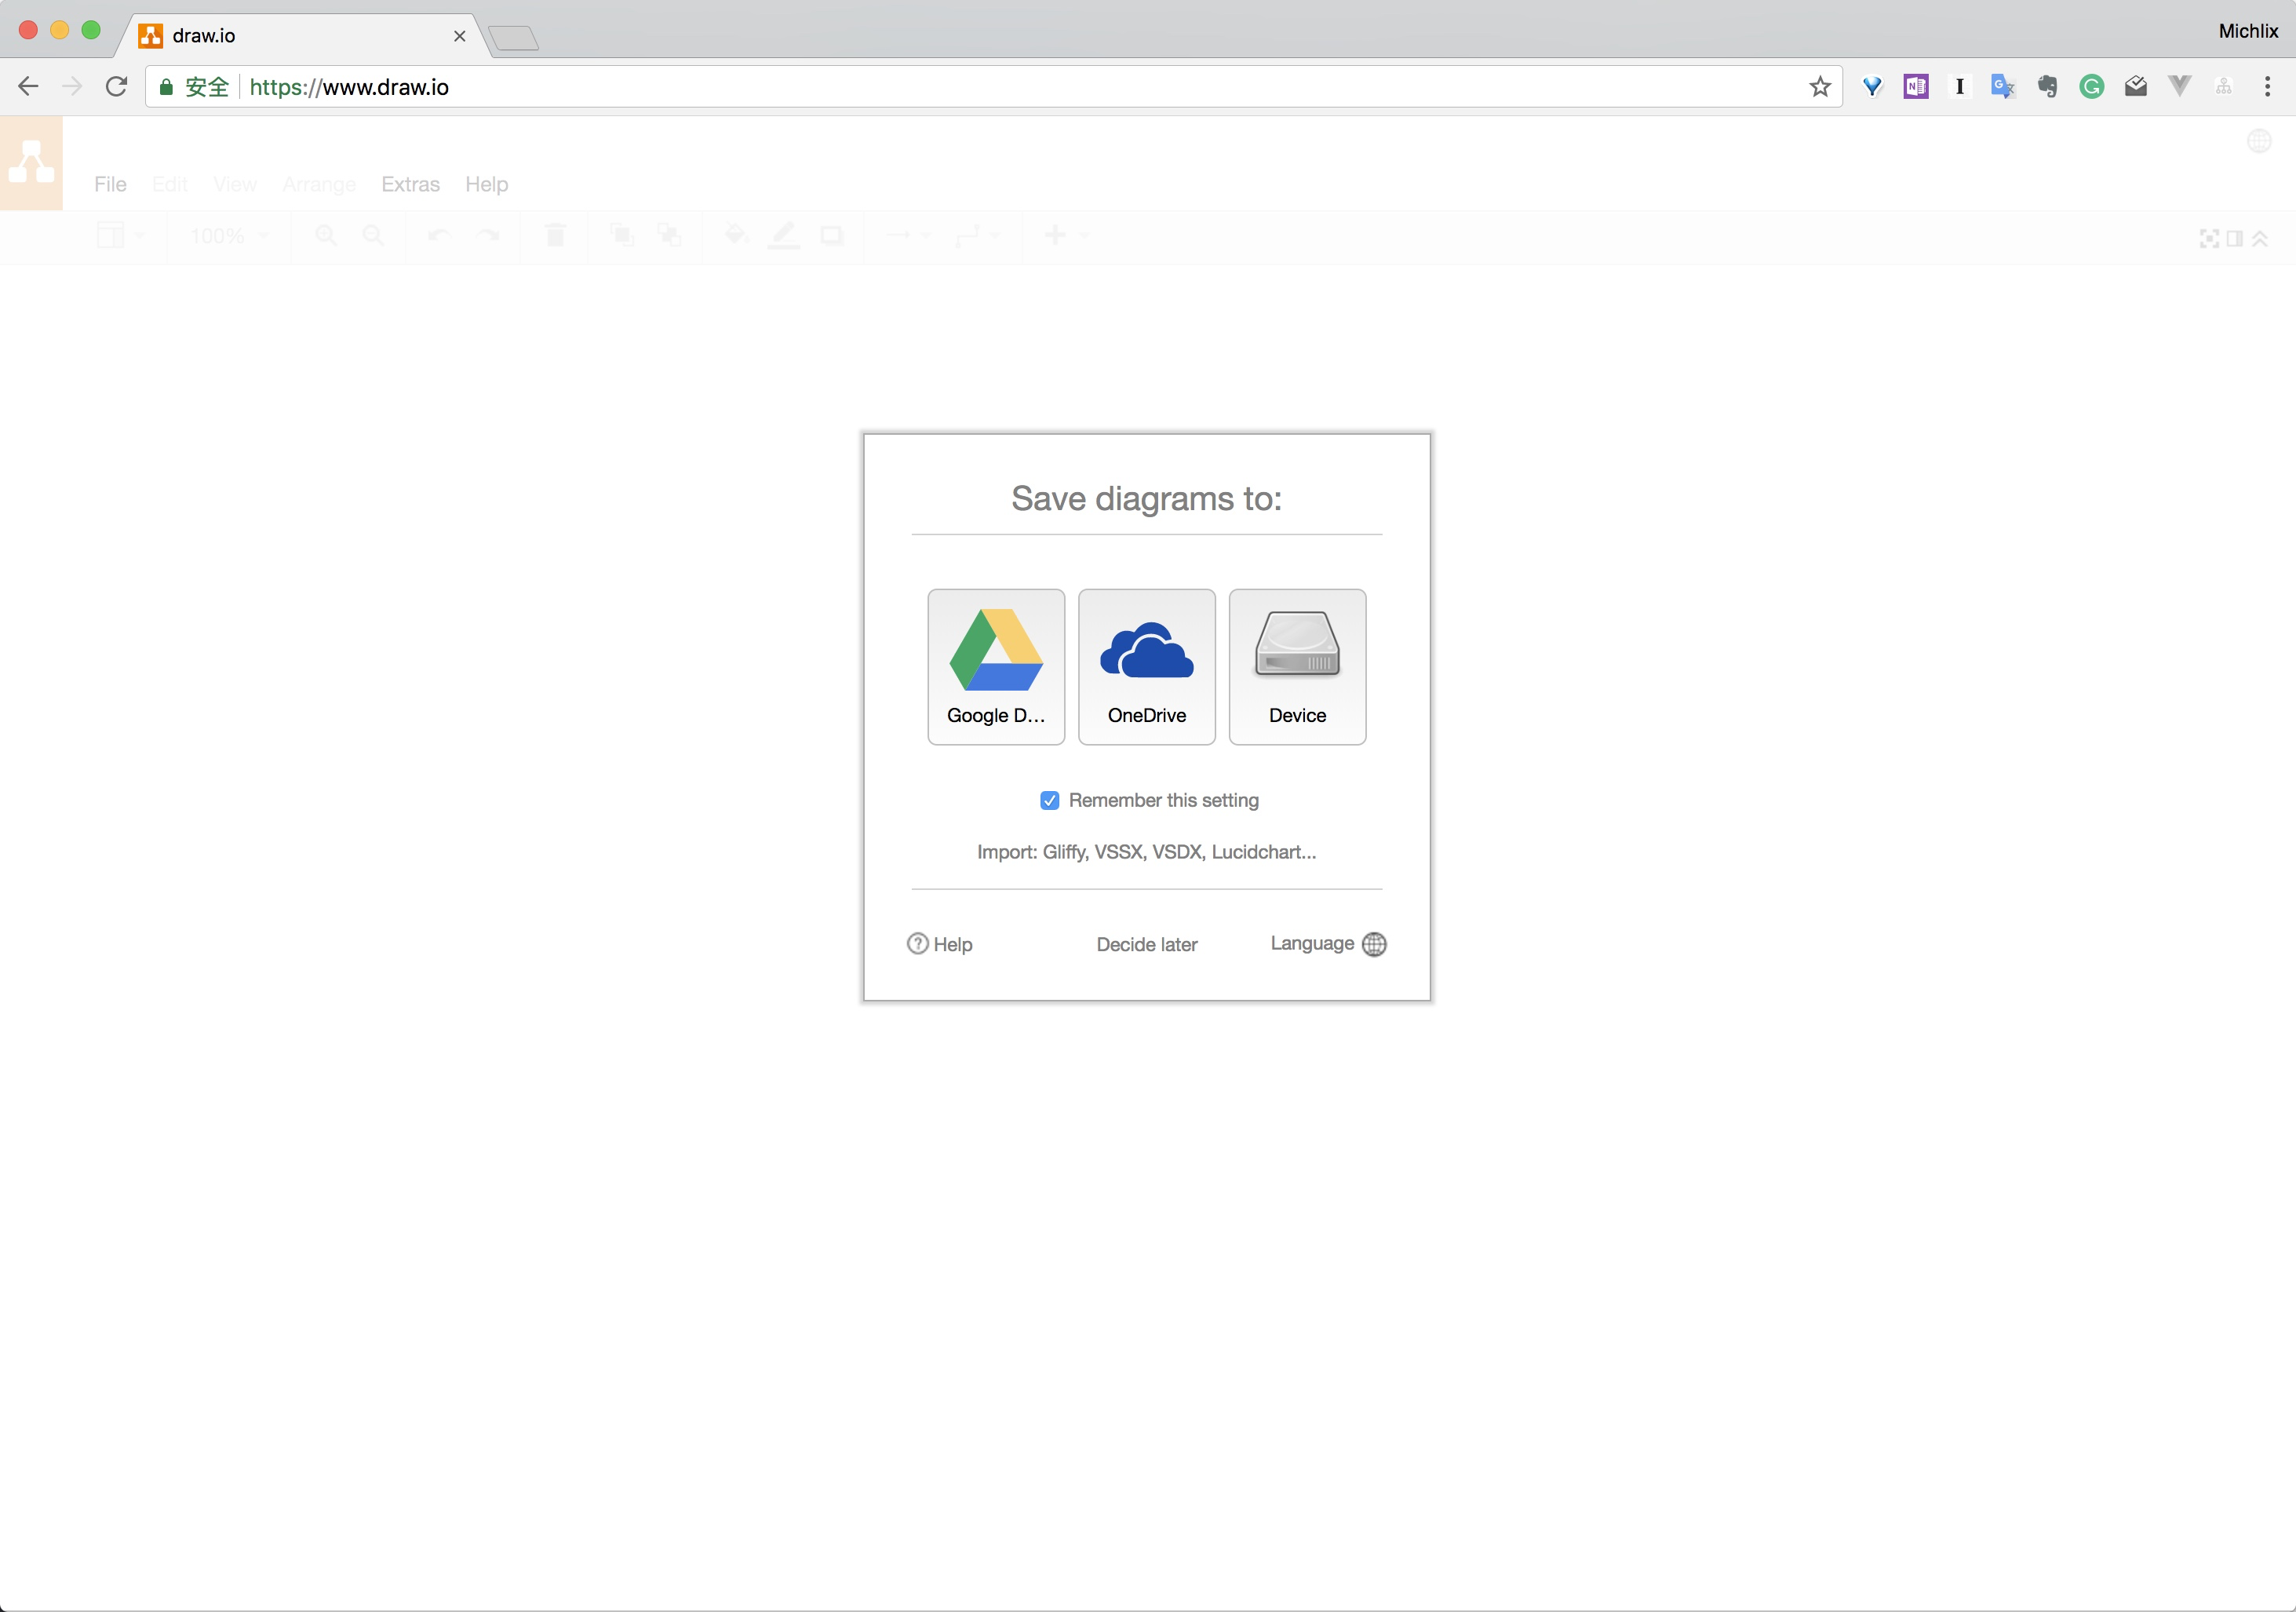Select OneDrive to save diagrams
This screenshot has height=1612, width=2296.
tap(1146, 666)
